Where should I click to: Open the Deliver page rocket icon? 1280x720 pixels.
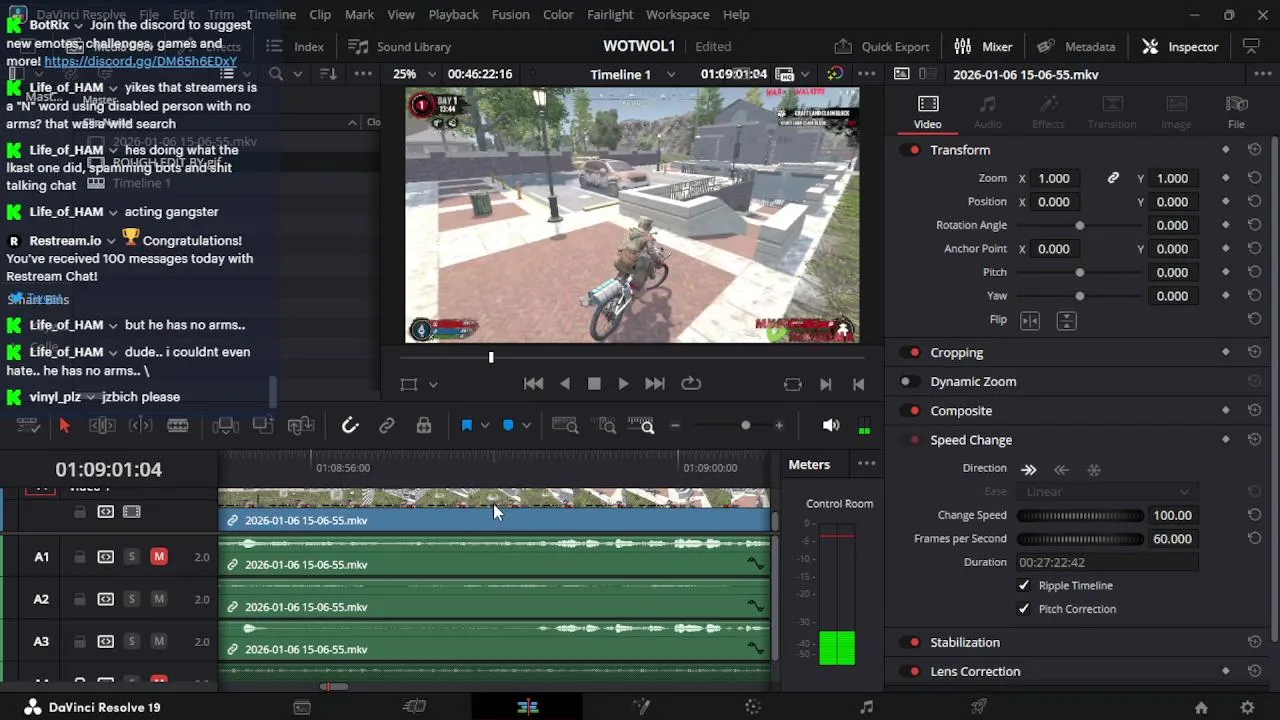coord(979,707)
